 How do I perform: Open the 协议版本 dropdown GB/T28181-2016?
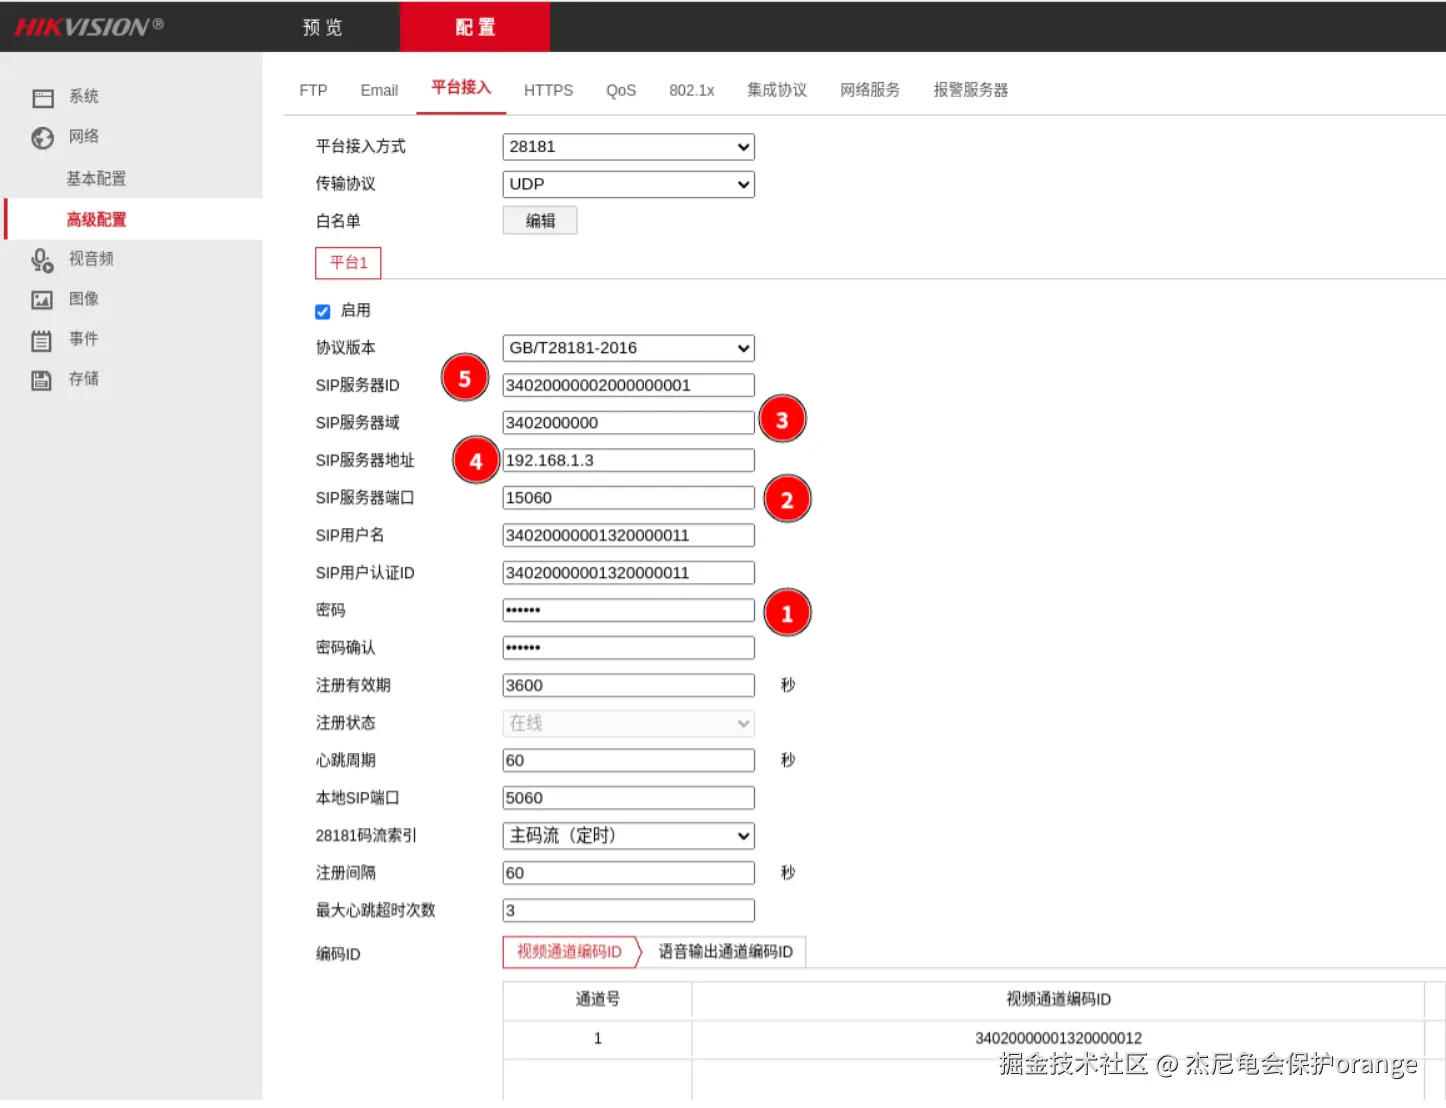[x=628, y=348]
